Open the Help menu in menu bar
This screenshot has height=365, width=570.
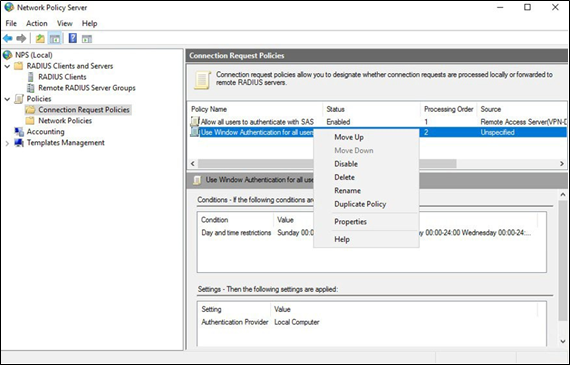coord(89,23)
